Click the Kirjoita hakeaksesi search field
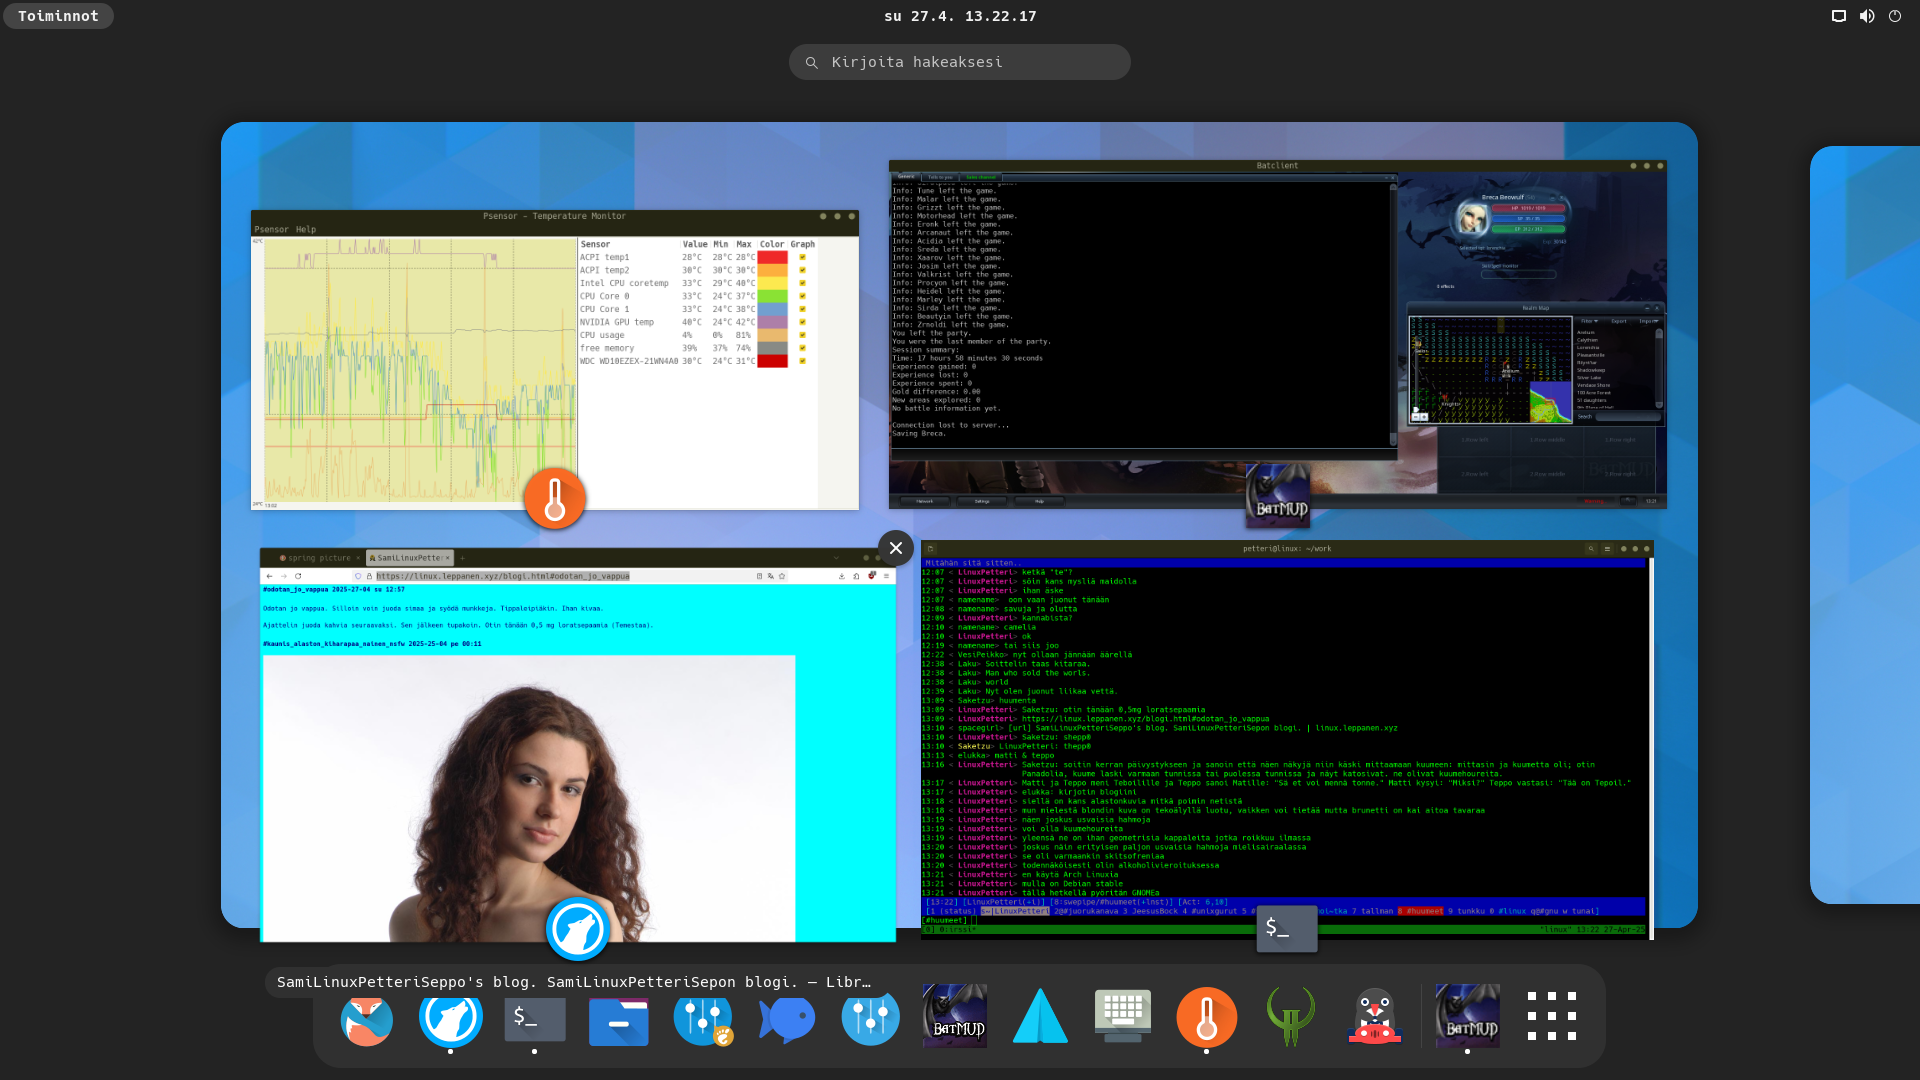 (960, 62)
